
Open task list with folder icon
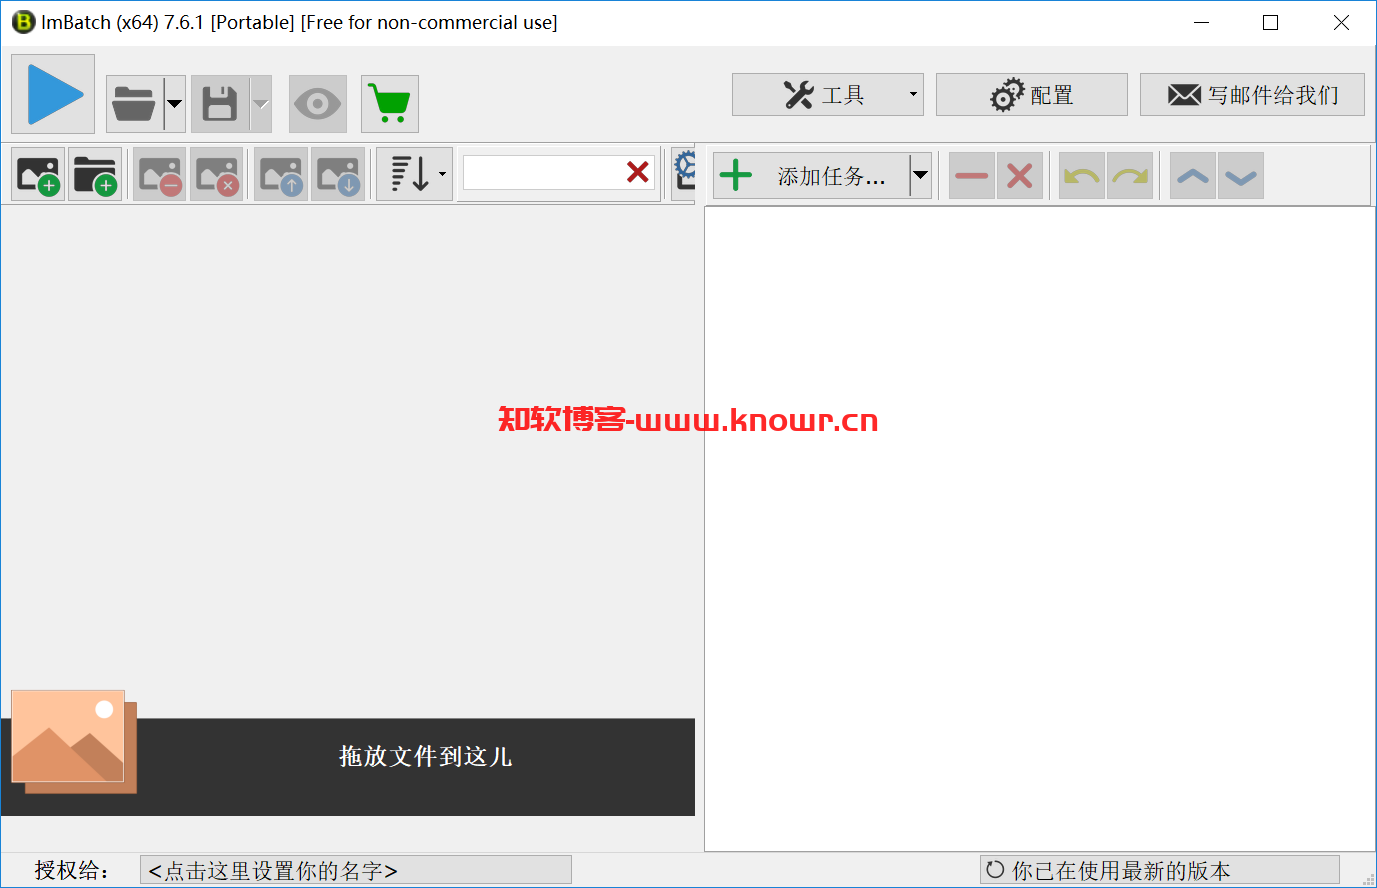point(134,104)
